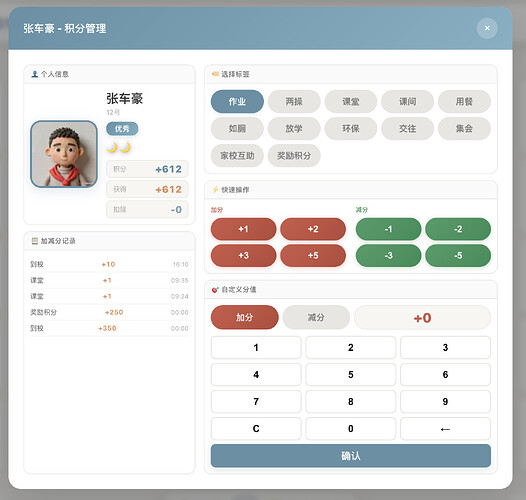Tap keypad digit 1
Viewport: 526px width, 500px height.
coord(256,347)
